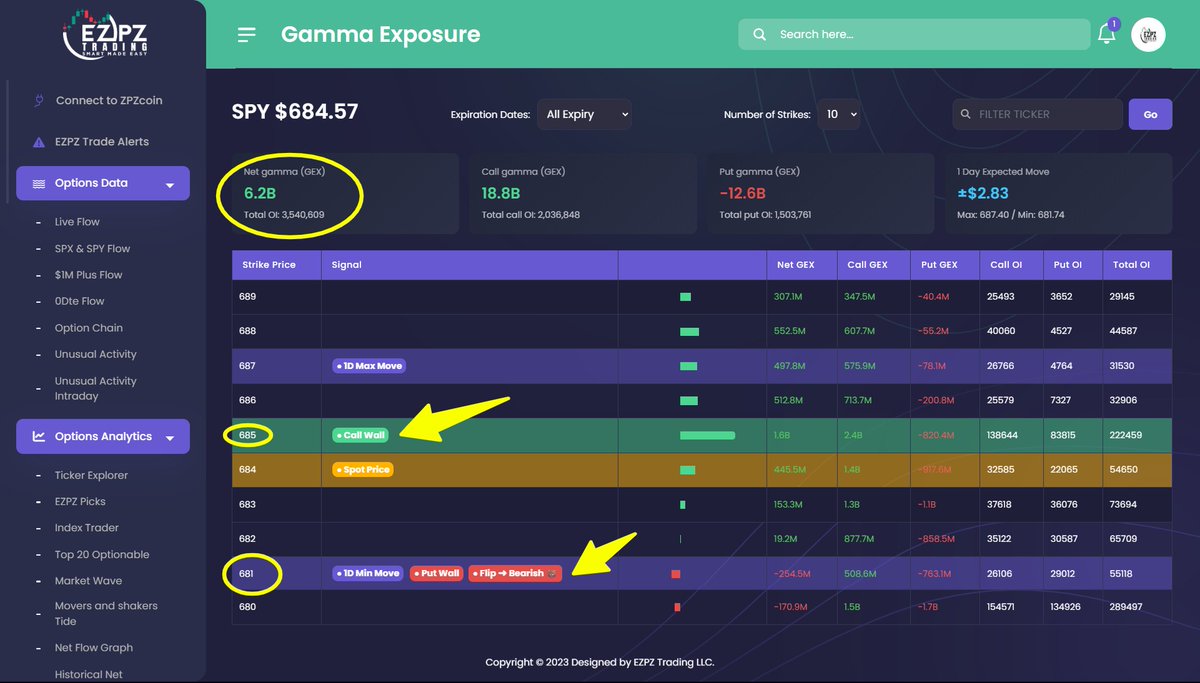
Task: Open the user profile avatar
Action: click(1148, 34)
